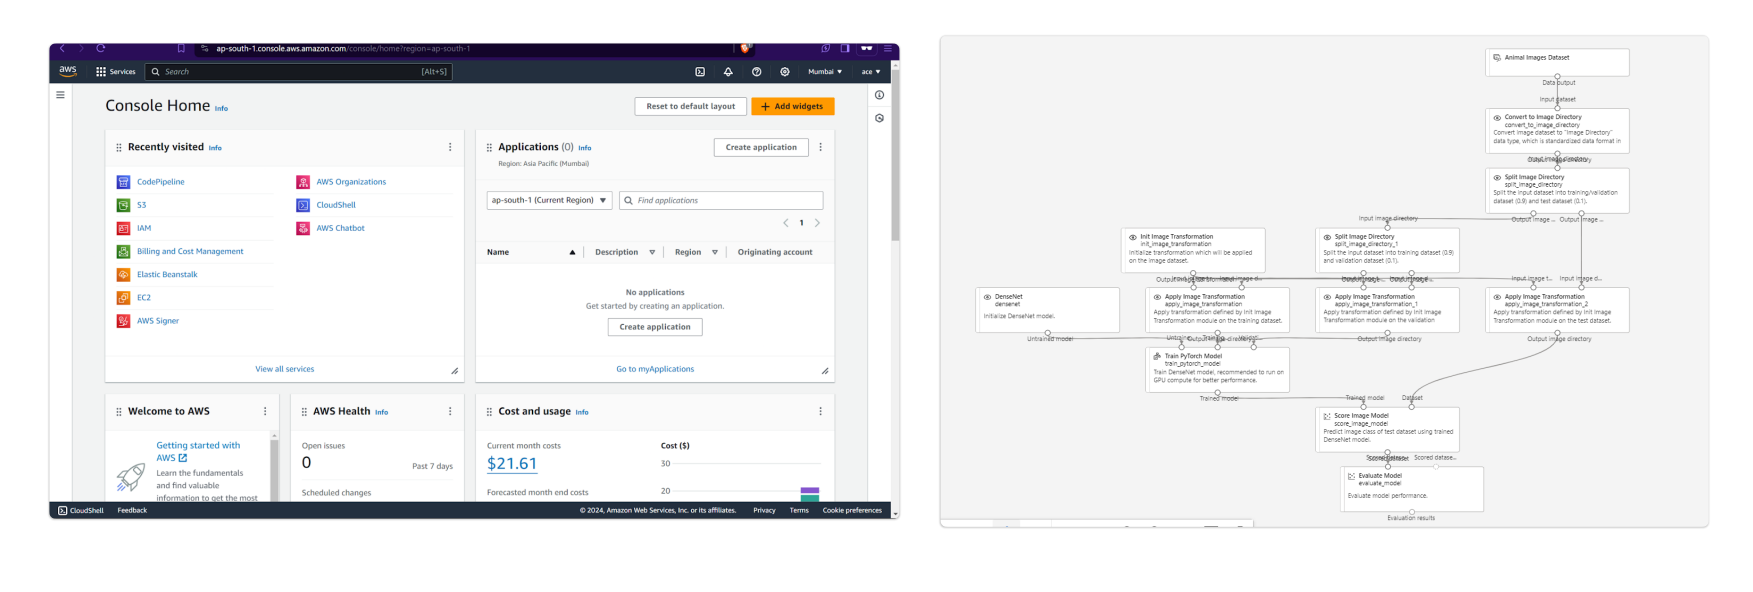Open Getting started with AWS link
The height and width of the screenshot is (592, 1753).
click(x=198, y=451)
